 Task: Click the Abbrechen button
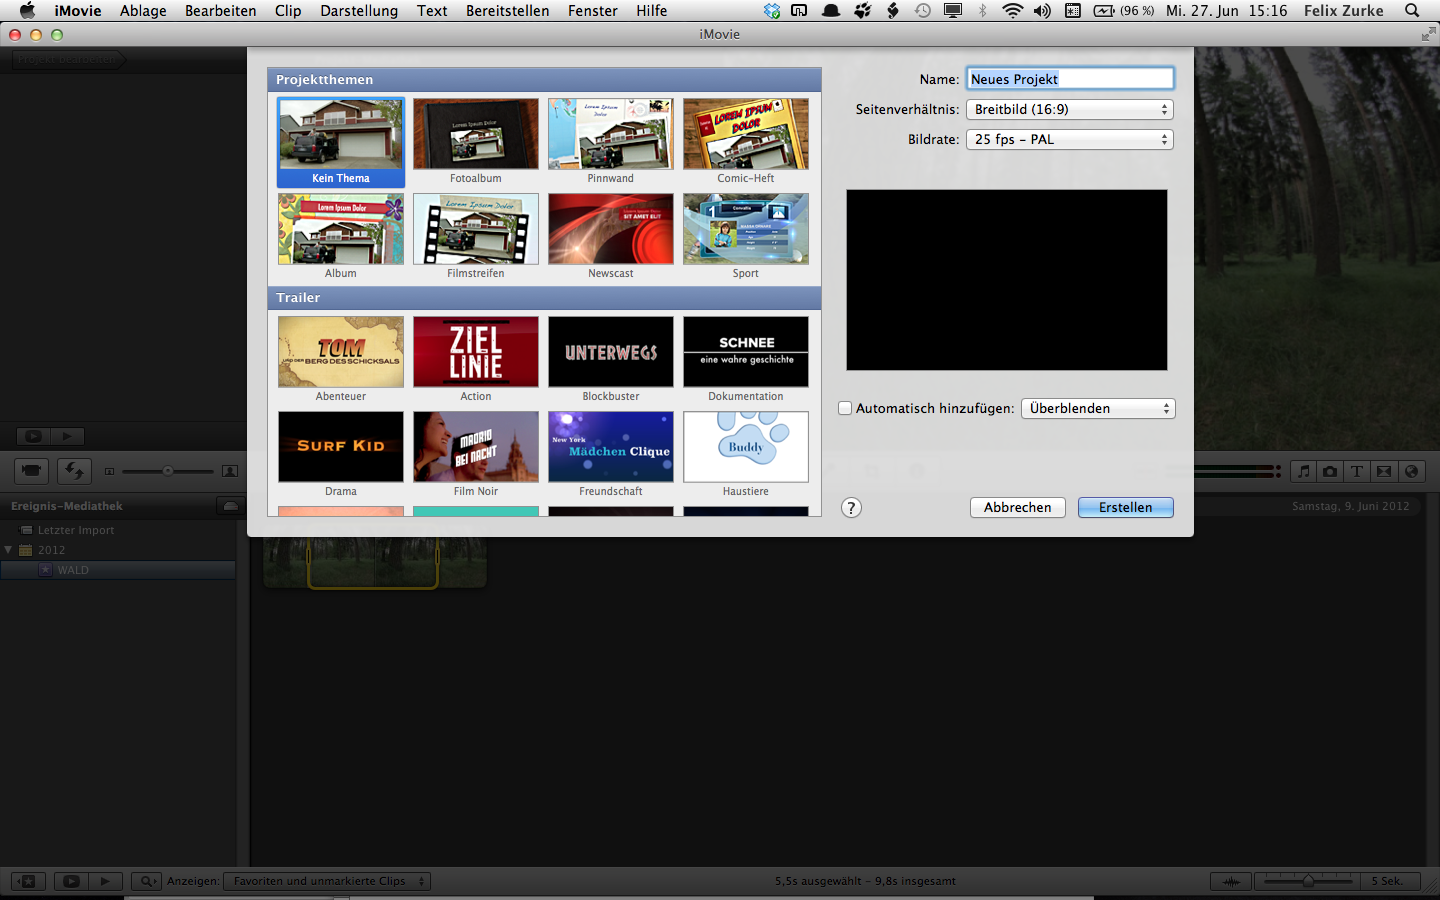pyautogui.click(x=1018, y=507)
